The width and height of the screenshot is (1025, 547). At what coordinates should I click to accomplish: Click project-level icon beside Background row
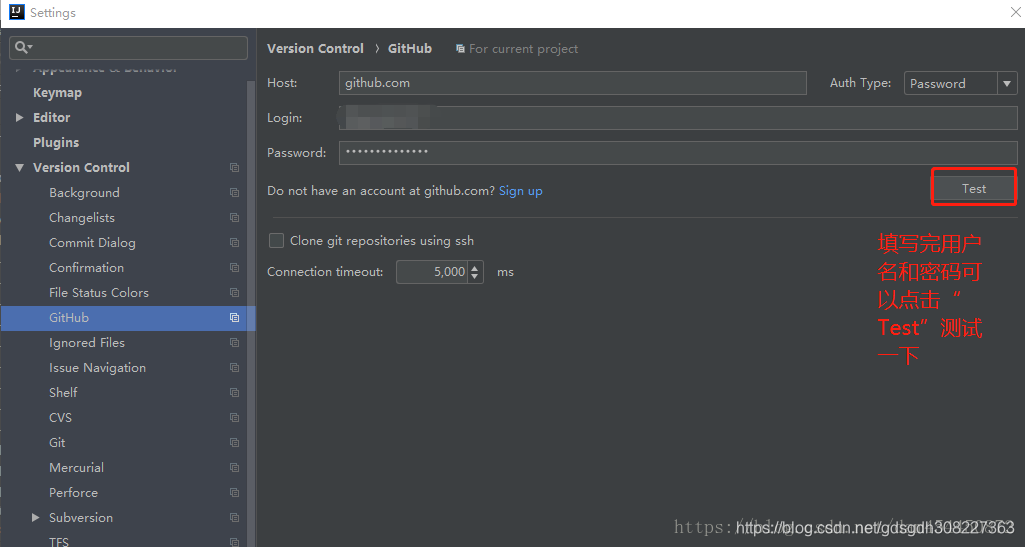click(x=234, y=193)
